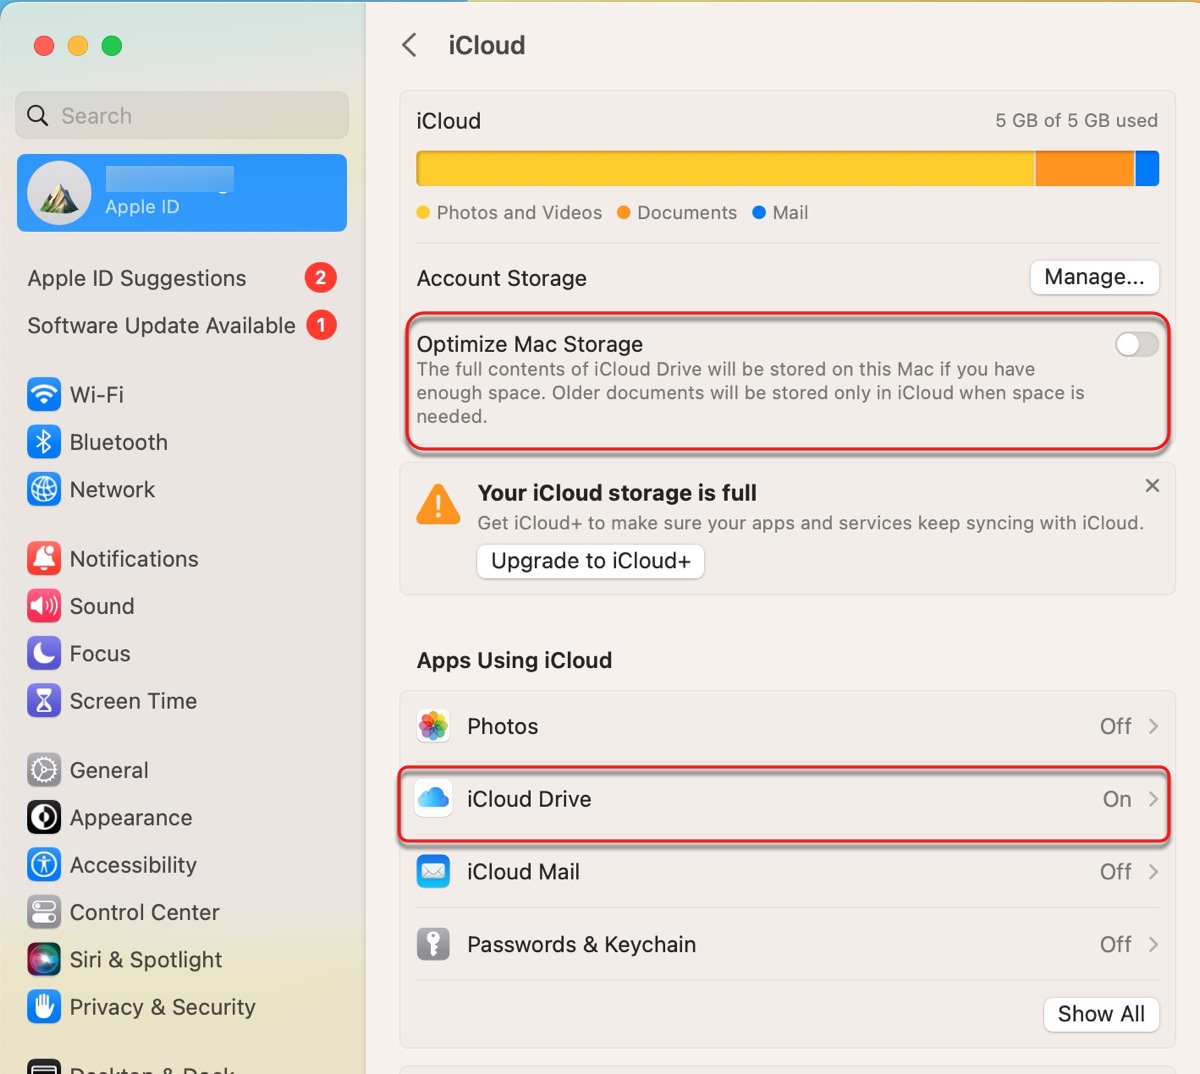The image size is (1200, 1074).
Task: Expand Passwords & Keychain chevron
Action: pos(1153,944)
